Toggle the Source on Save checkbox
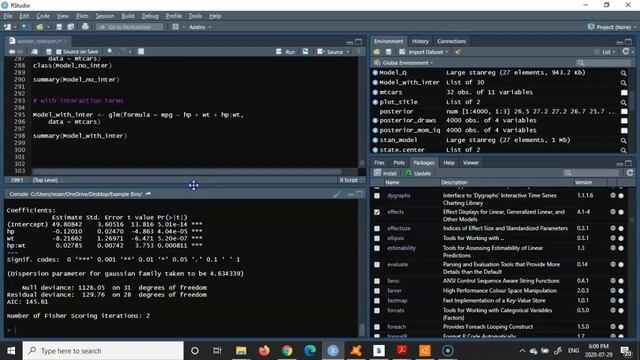This screenshot has width=640, height=360. (58, 52)
